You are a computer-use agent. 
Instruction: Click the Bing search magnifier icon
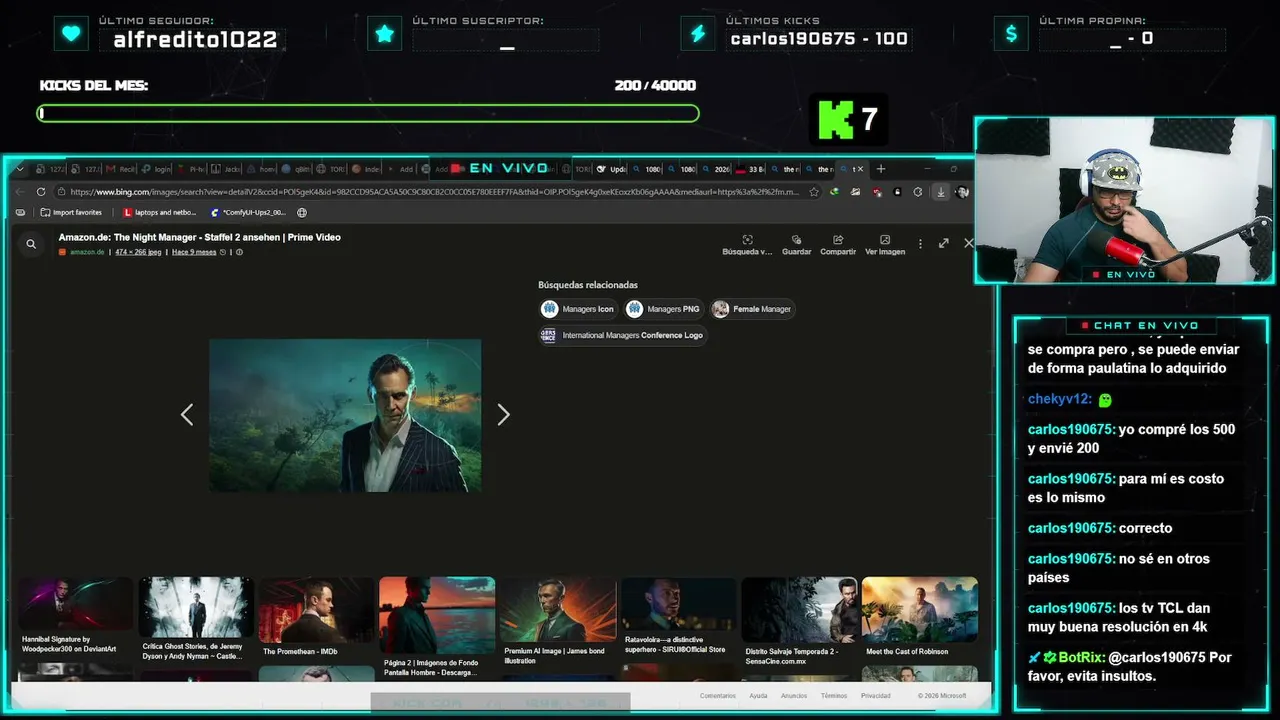pyautogui.click(x=31, y=244)
